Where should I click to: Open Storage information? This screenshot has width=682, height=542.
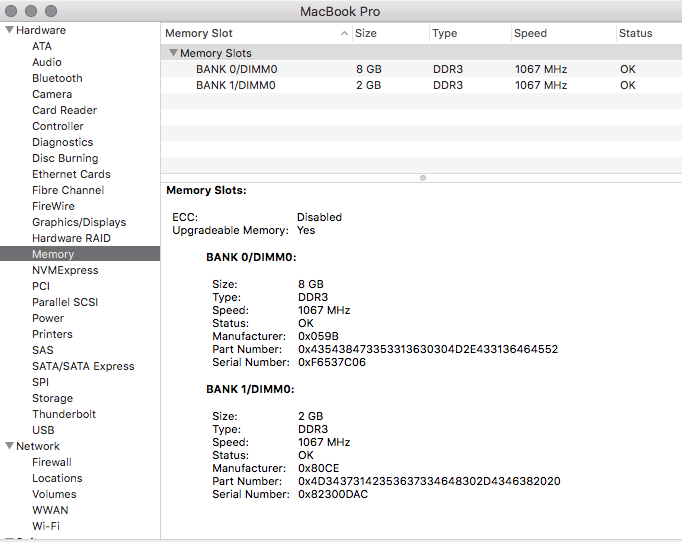(x=52, y=398)
